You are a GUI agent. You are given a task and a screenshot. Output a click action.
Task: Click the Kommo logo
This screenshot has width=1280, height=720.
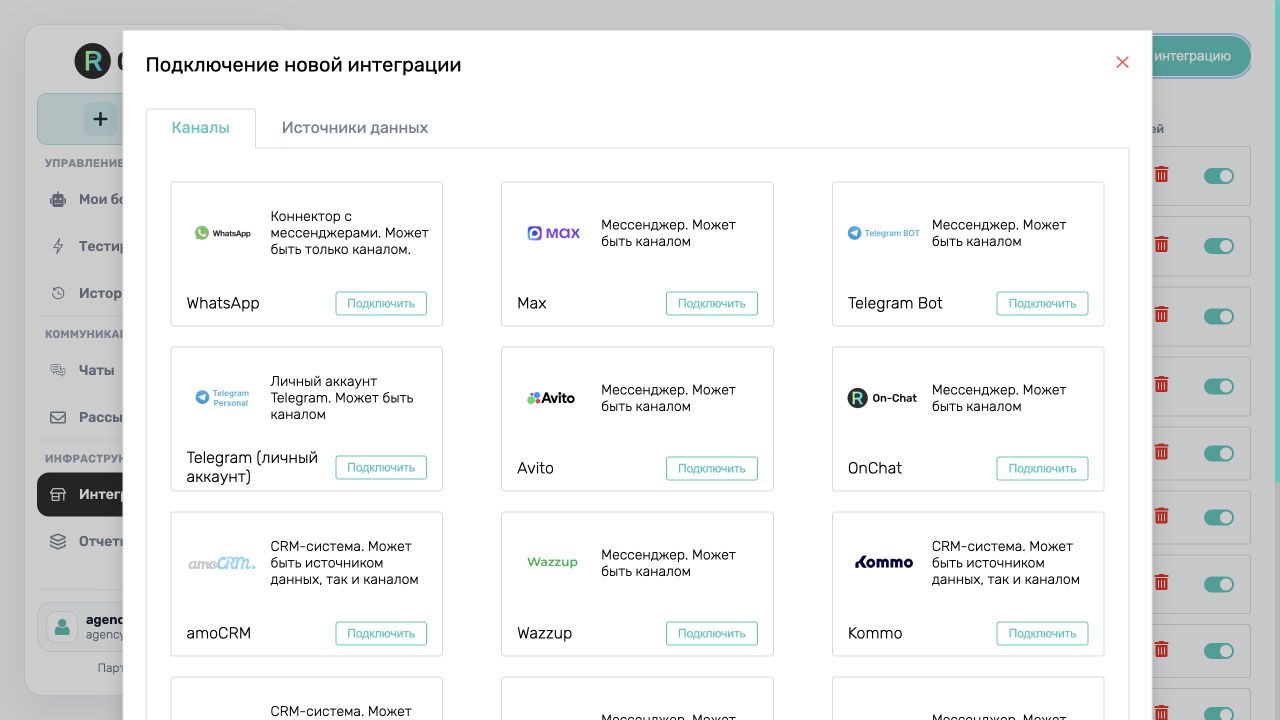coord(884,562)
